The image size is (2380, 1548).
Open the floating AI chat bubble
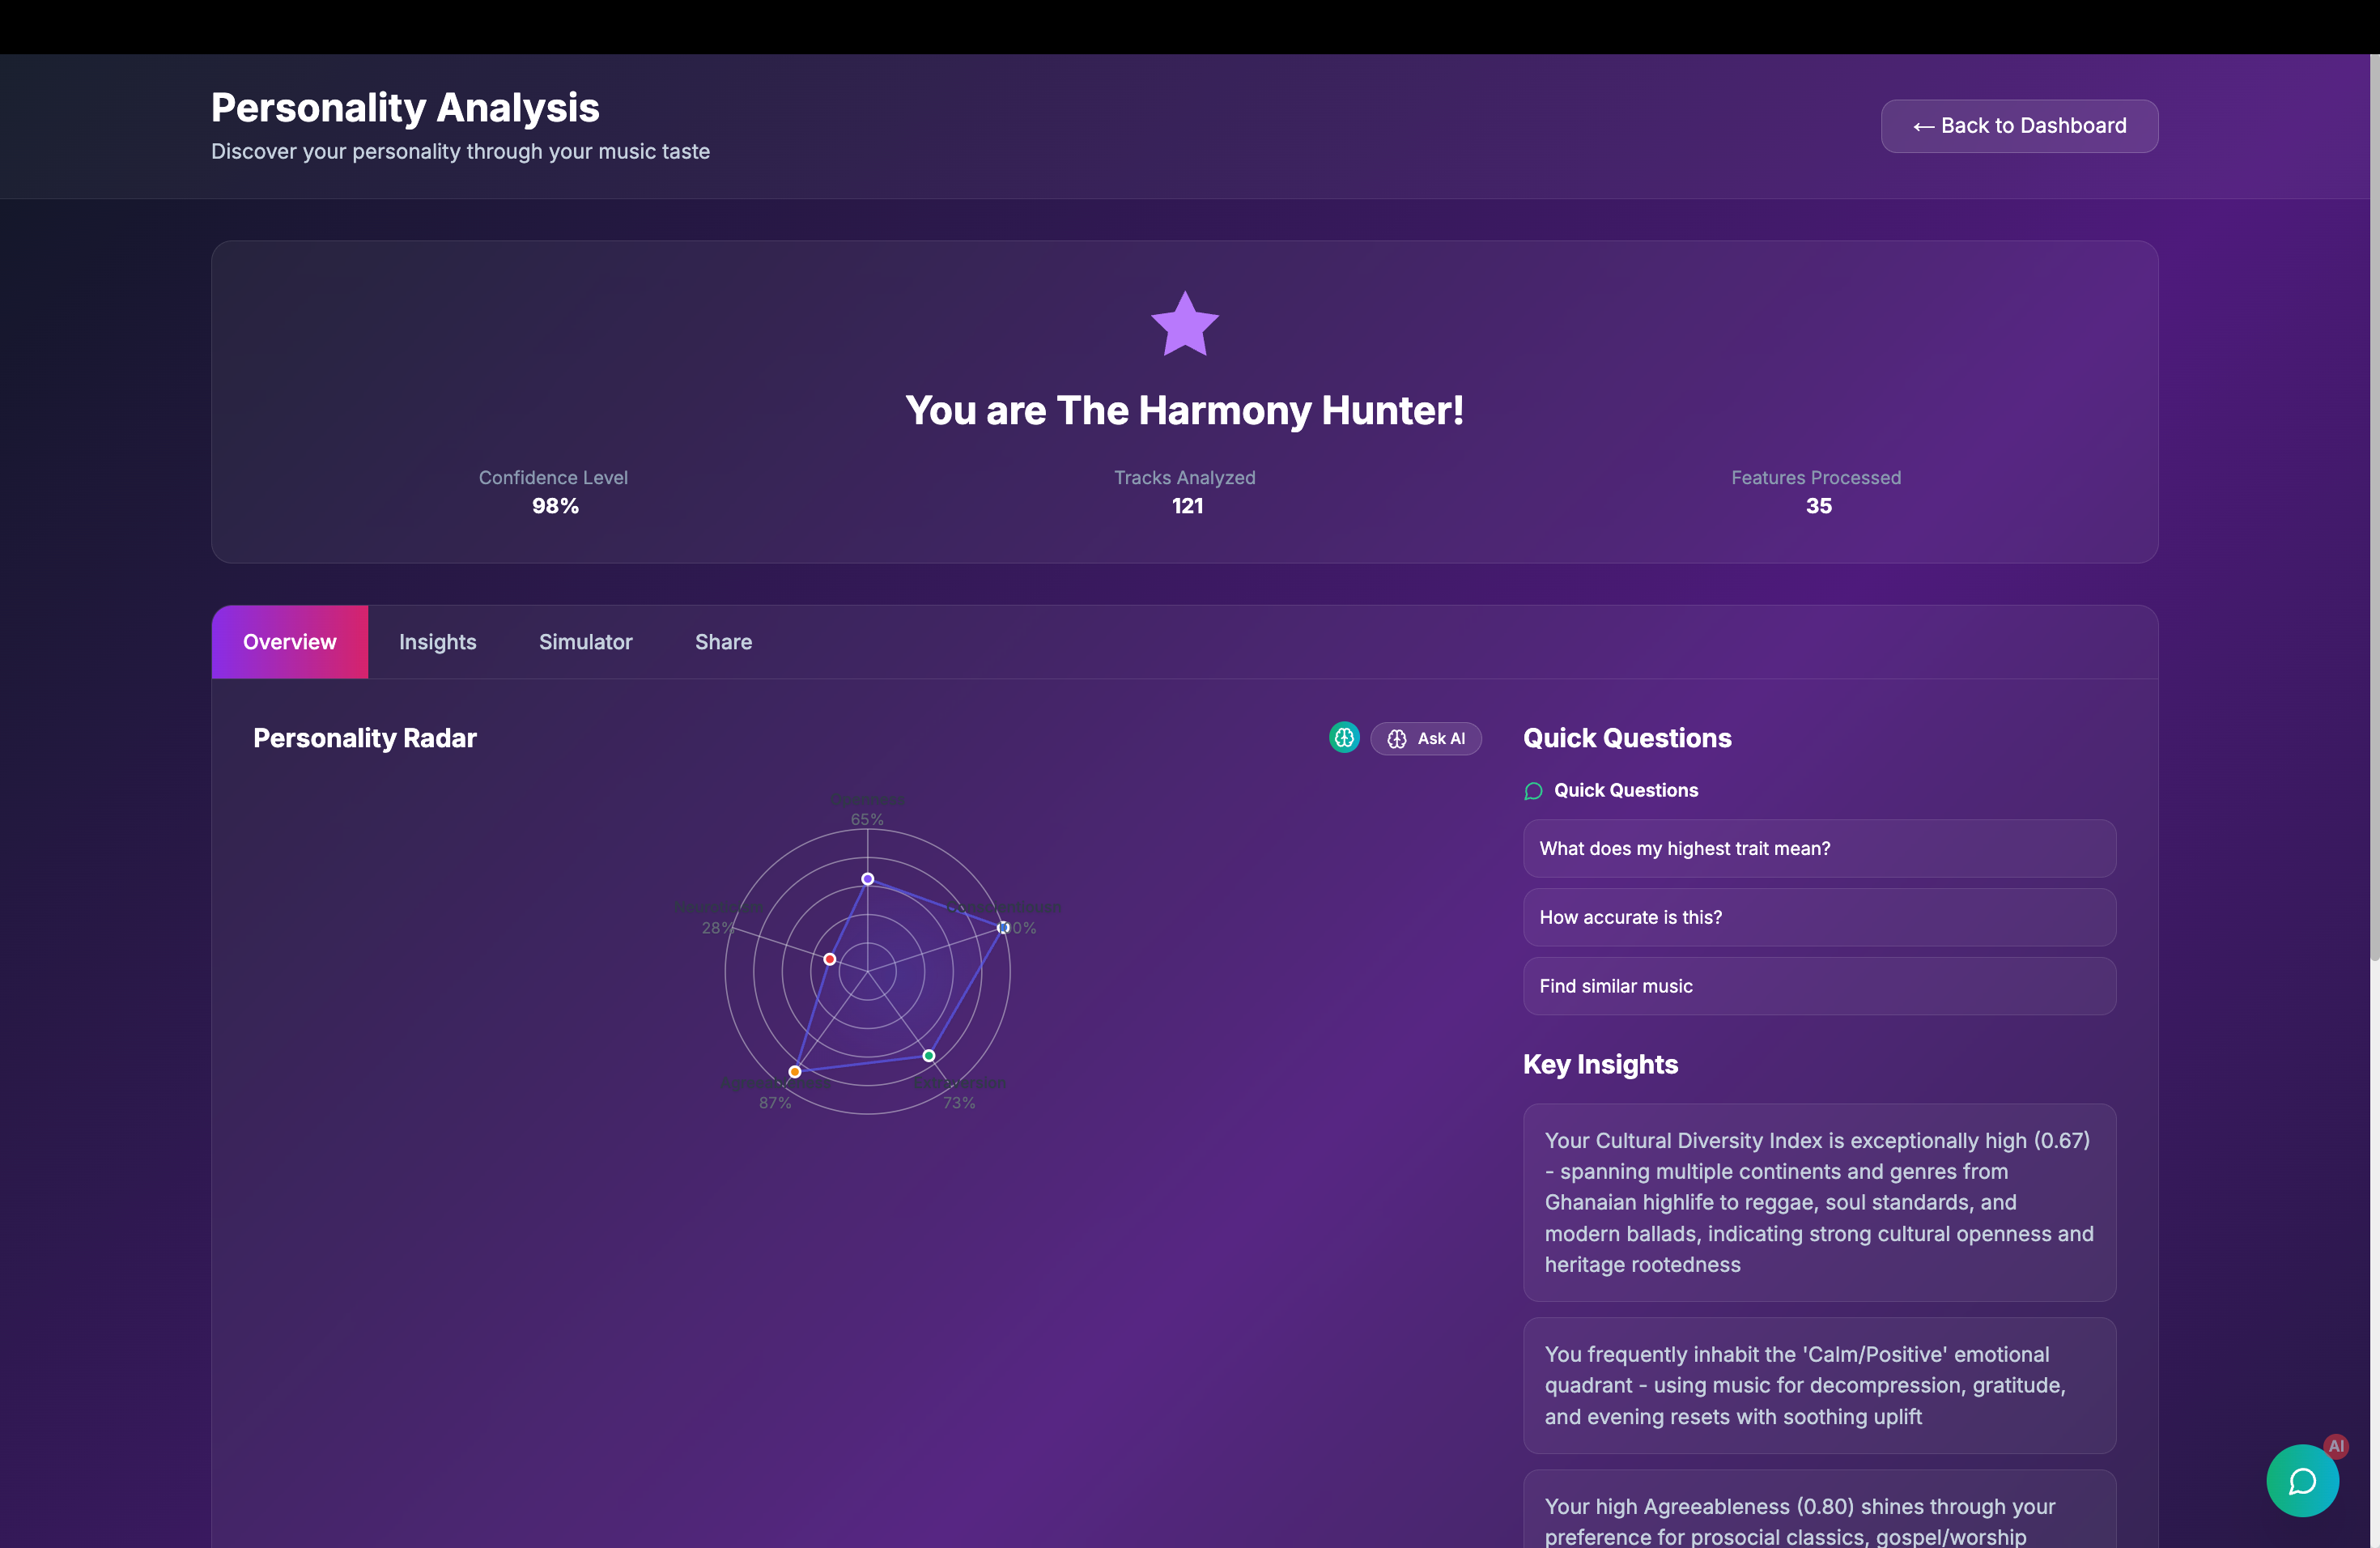(x=2302, y=1480)
